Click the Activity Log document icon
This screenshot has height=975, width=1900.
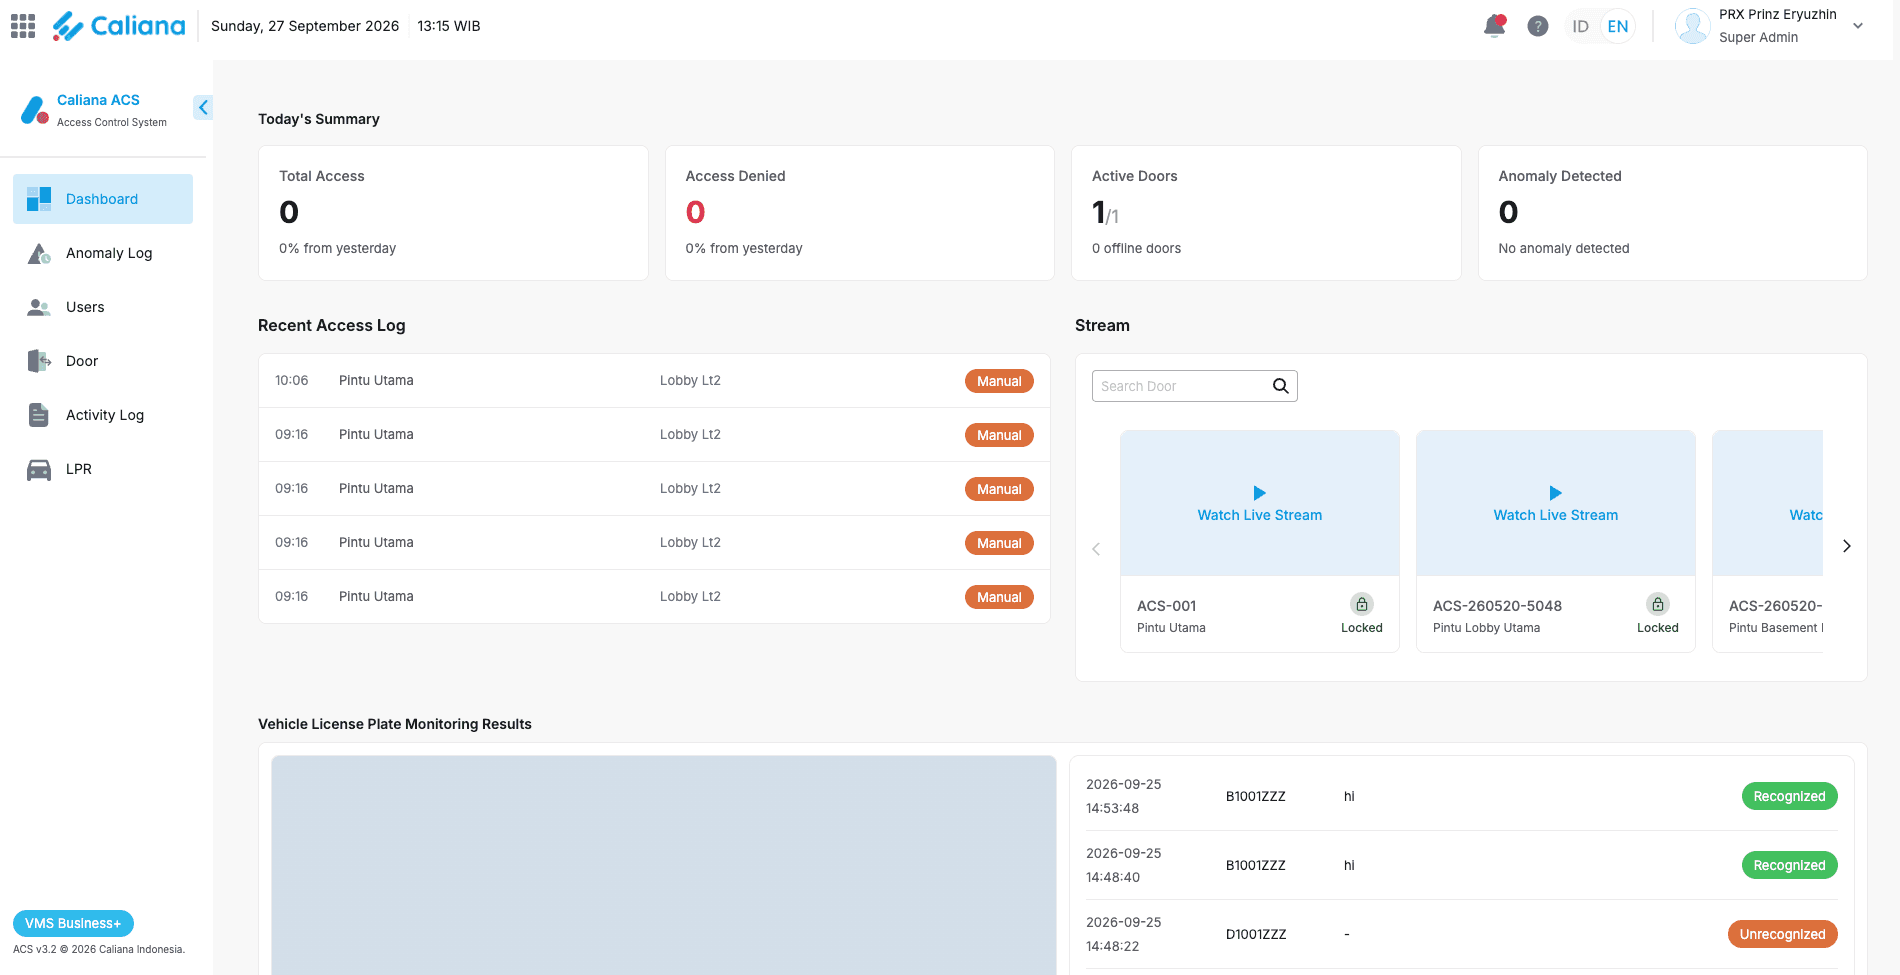[39, 415]
